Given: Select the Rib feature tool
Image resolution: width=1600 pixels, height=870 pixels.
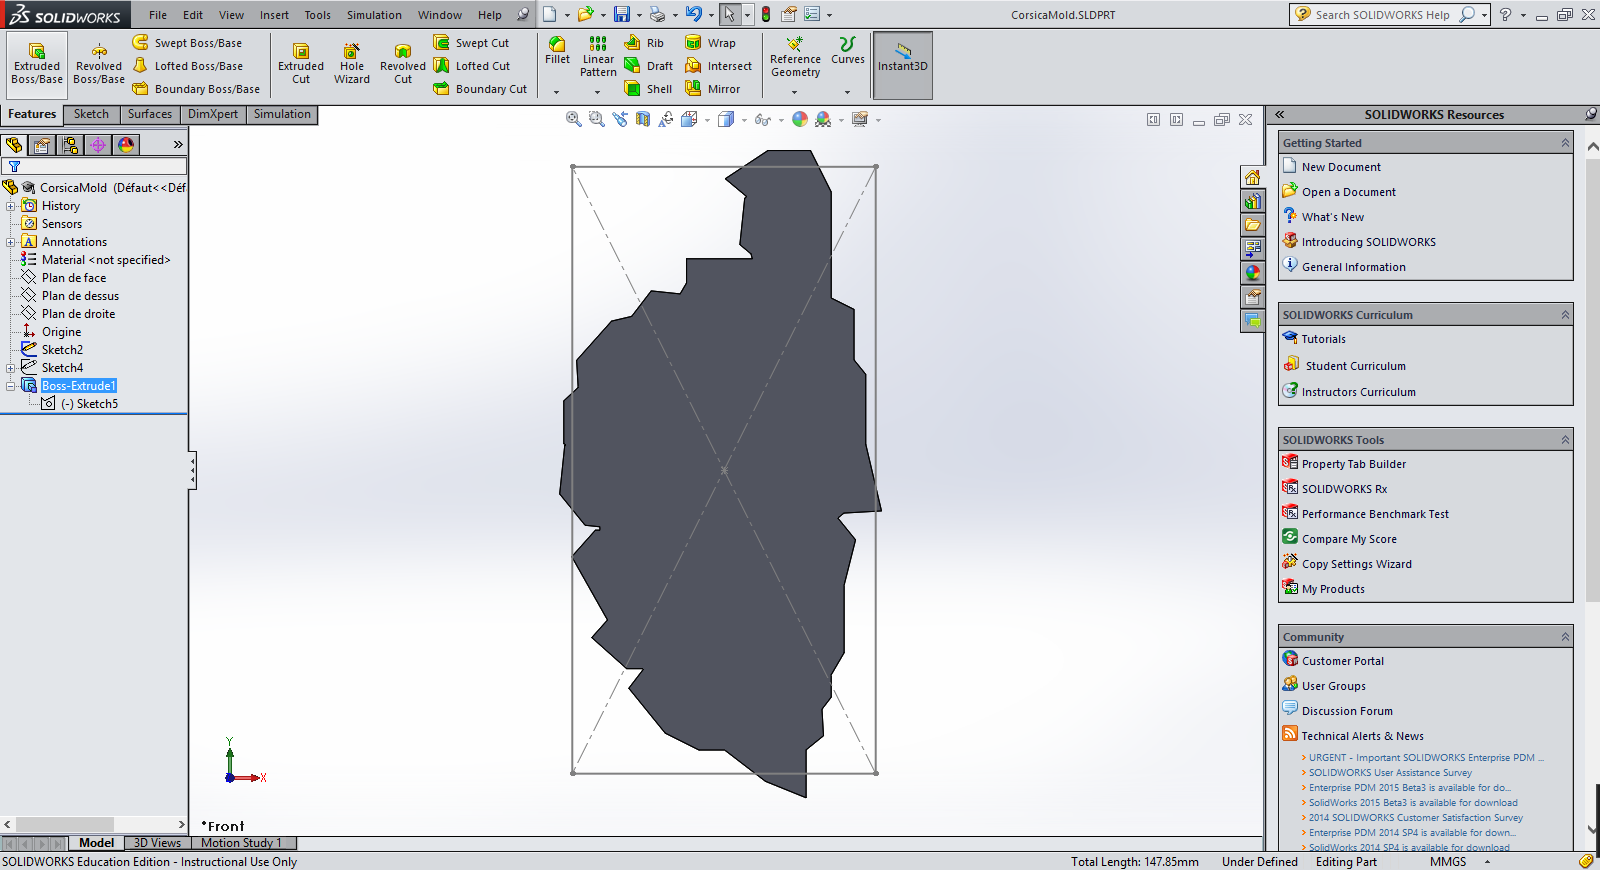Looking at the screenshot, I should point(644,43).
